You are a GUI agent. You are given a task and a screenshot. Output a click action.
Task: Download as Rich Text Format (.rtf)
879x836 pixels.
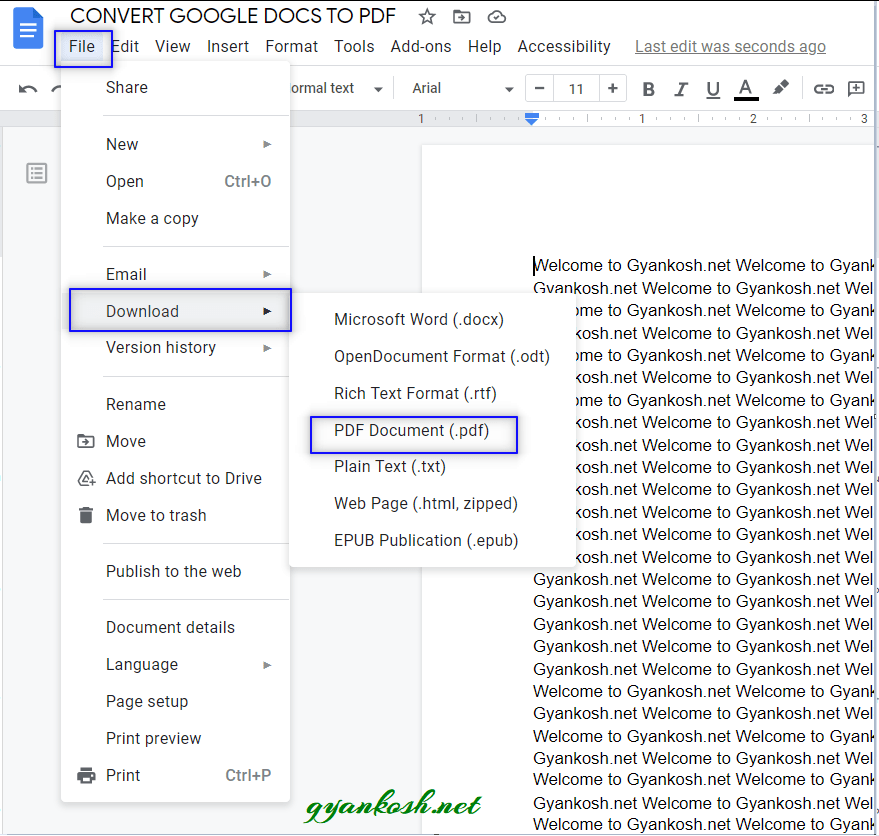(x=432, y=394)
